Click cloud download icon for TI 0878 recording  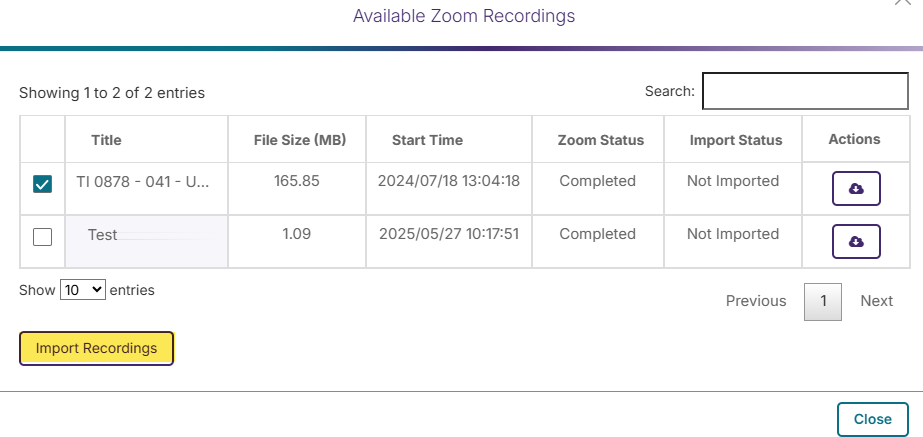pos(856,188)
